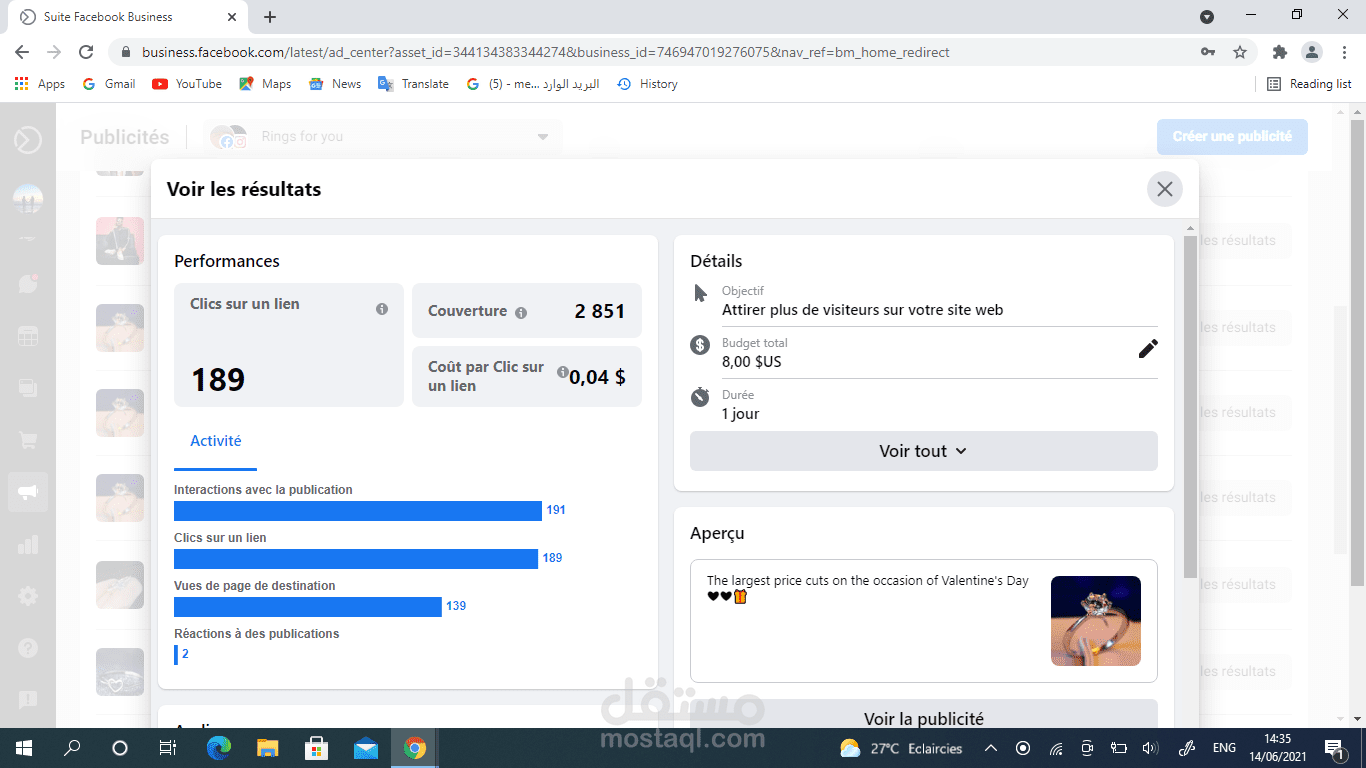Click the dialog vertical scrollbar
The image size is (1366, 768).
[x=1190, y=406]
